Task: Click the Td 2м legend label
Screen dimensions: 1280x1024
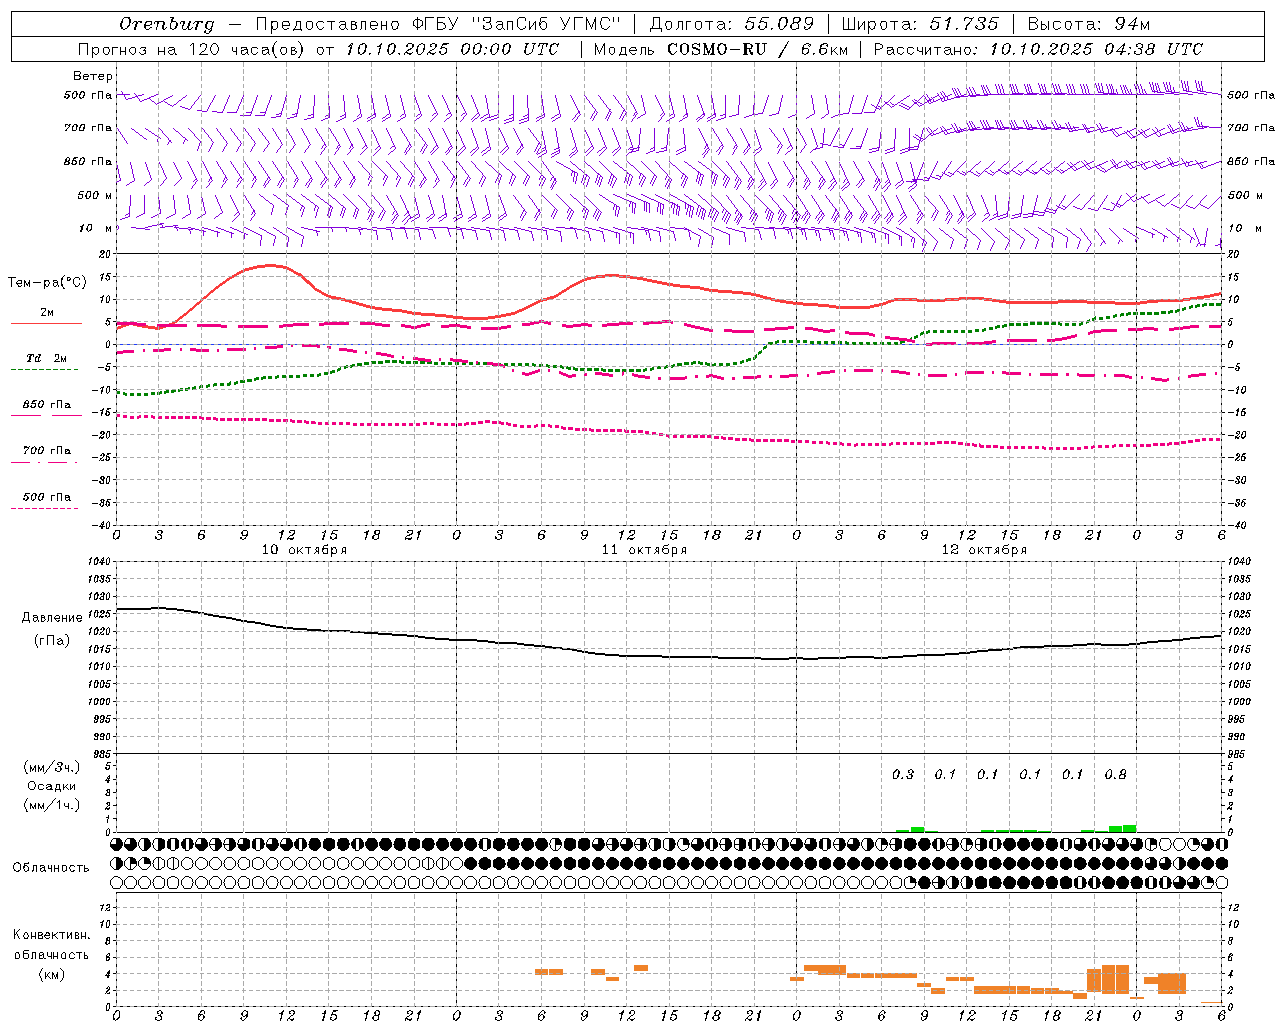Action: [x=47, y=358]
